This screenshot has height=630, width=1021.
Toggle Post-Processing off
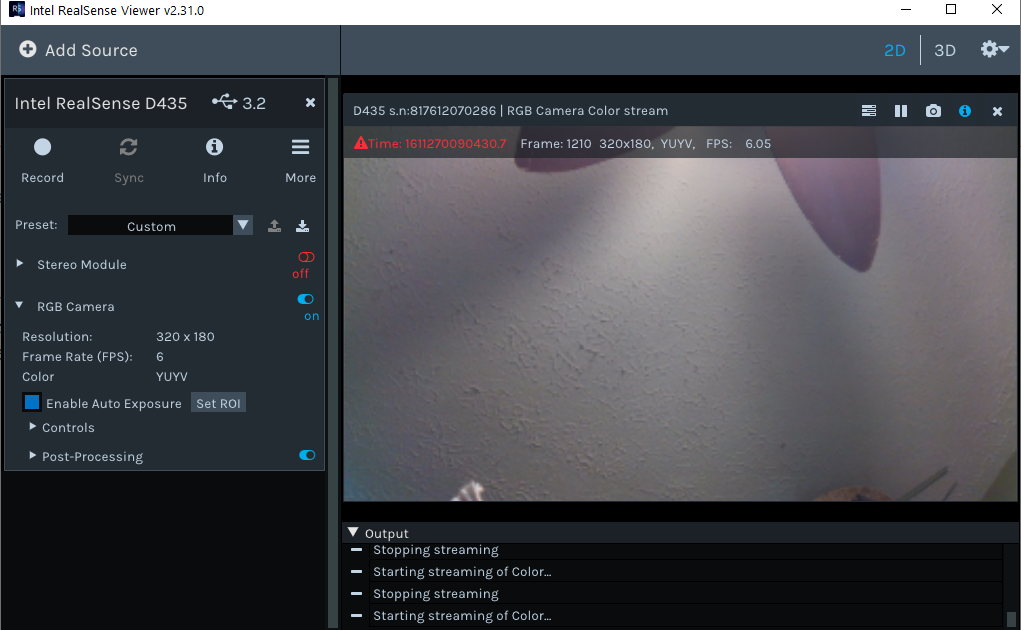306,455
